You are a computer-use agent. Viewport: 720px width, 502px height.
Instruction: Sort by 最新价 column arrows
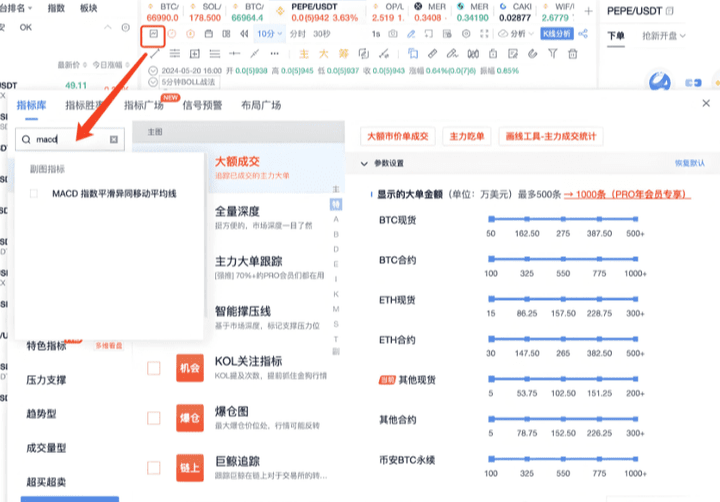[84, 65]
